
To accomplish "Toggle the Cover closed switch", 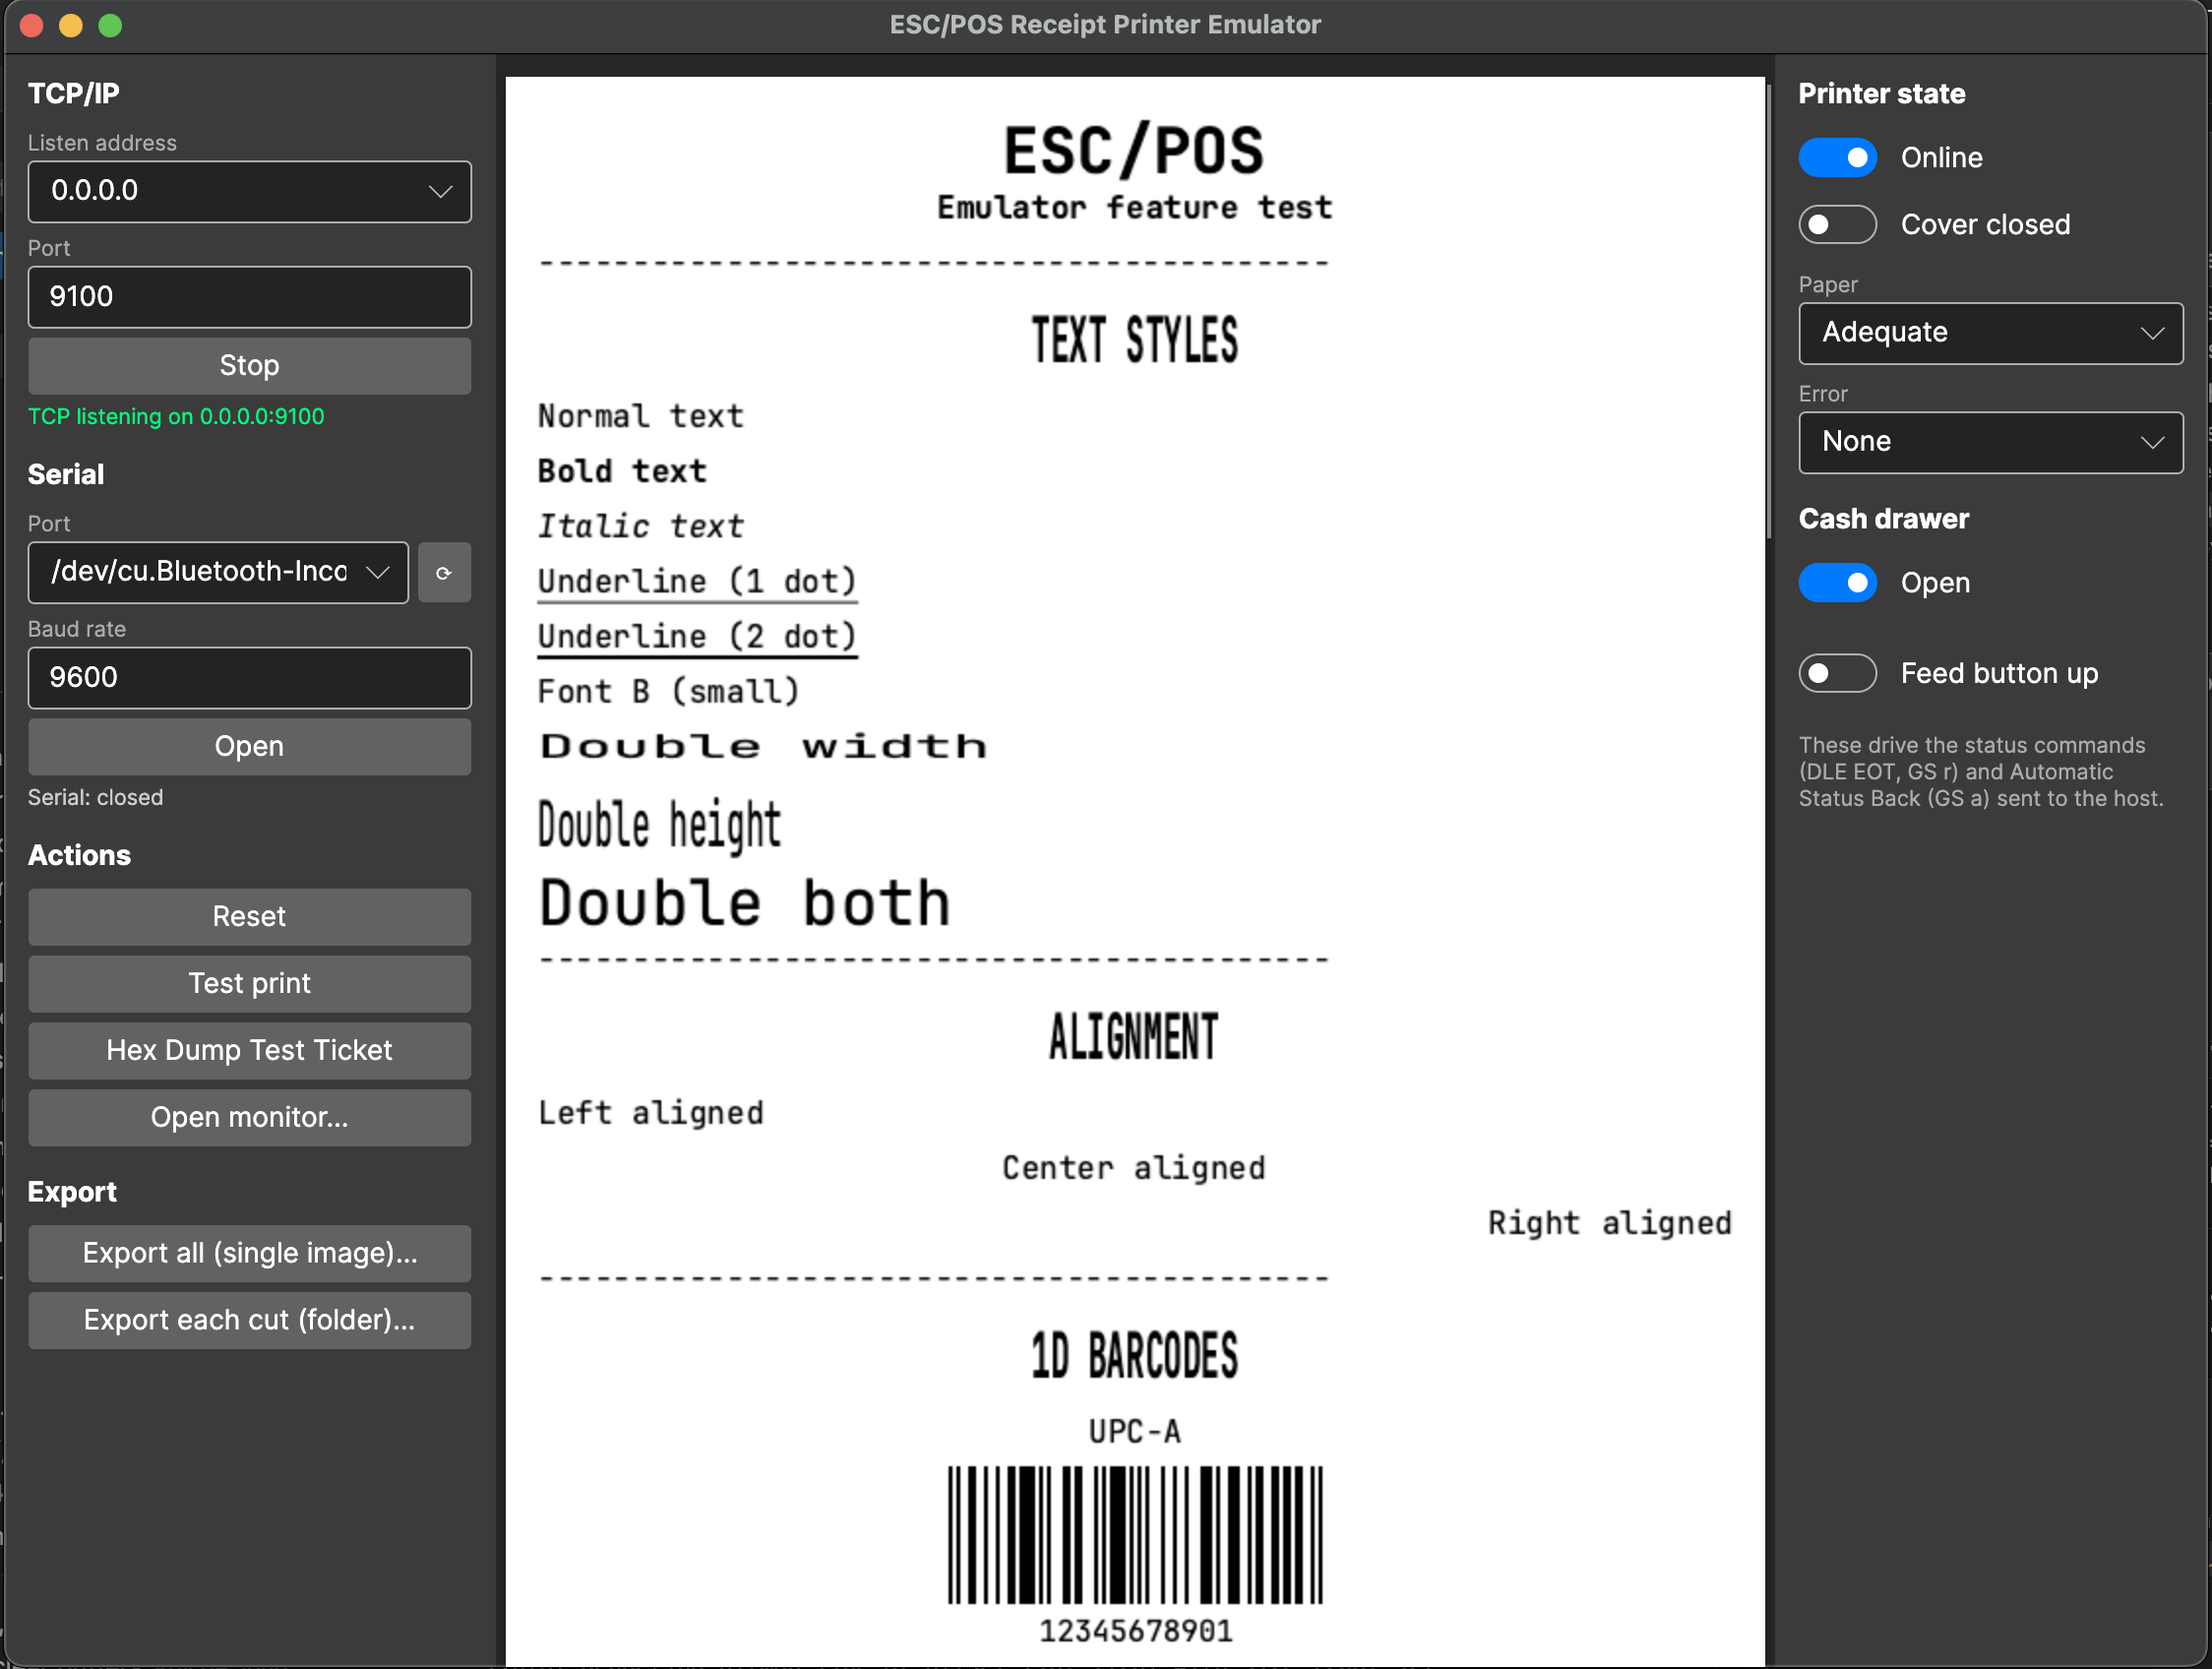I will coord(1837,225).
